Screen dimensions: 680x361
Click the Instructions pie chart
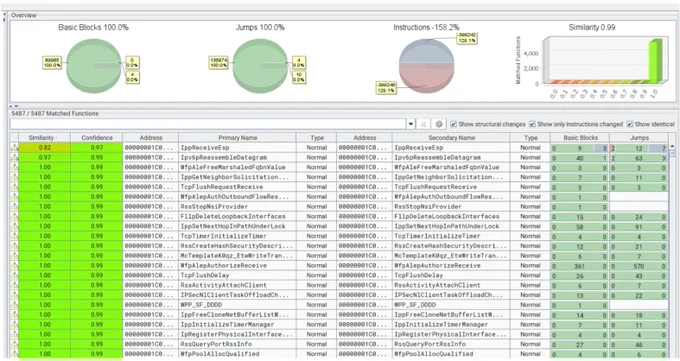[x=426, y=66]
